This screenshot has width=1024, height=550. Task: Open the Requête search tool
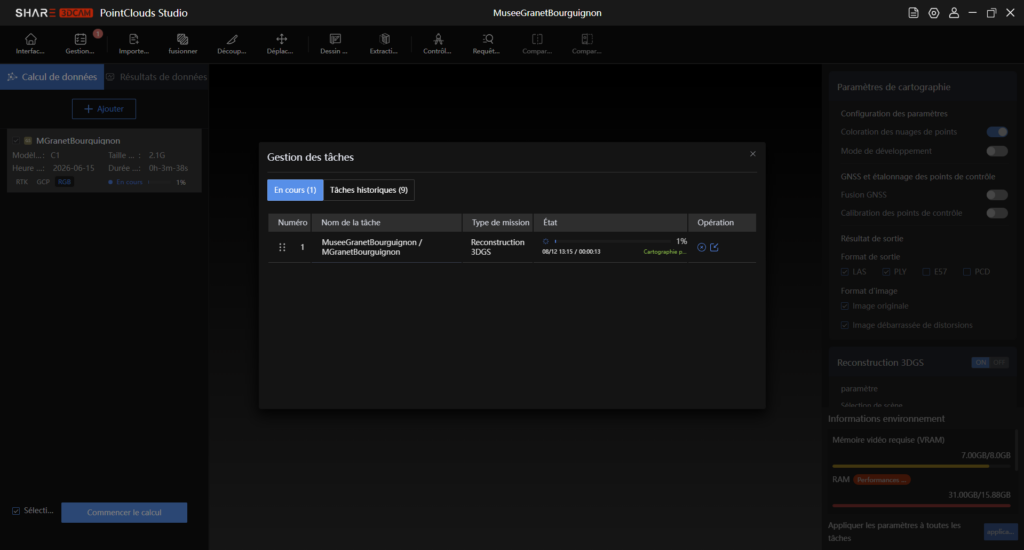click(487, 39)
